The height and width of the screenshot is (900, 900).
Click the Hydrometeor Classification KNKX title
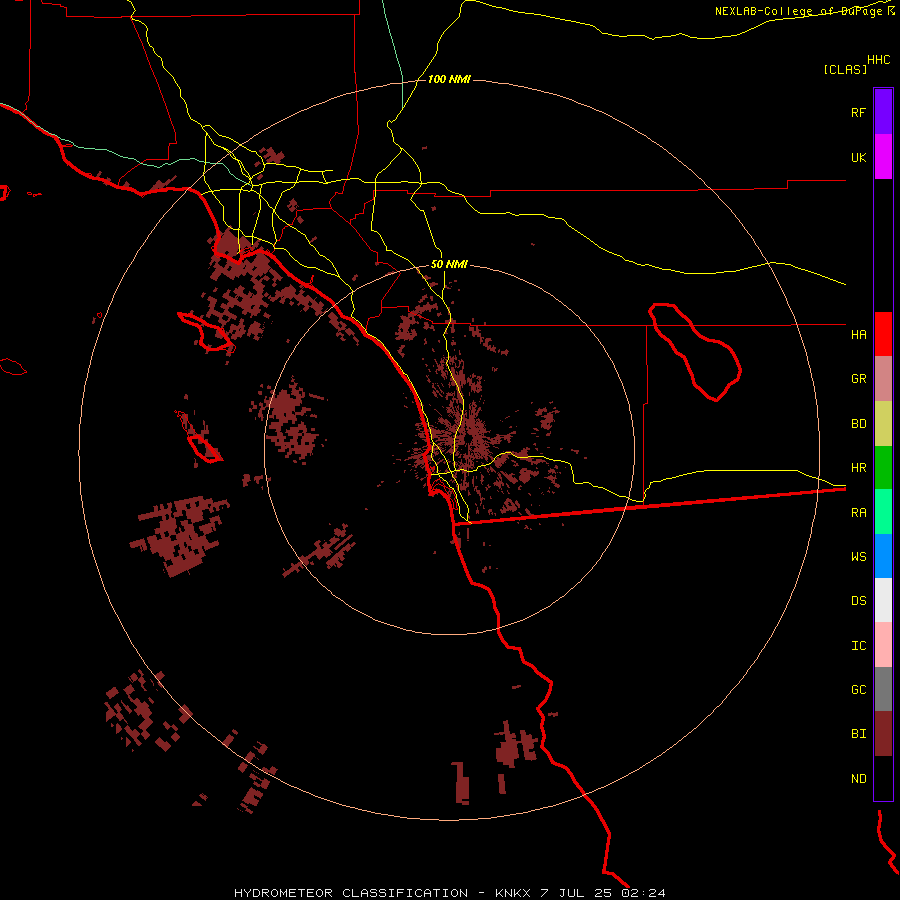pyautogui.click(x=449, y=893)
